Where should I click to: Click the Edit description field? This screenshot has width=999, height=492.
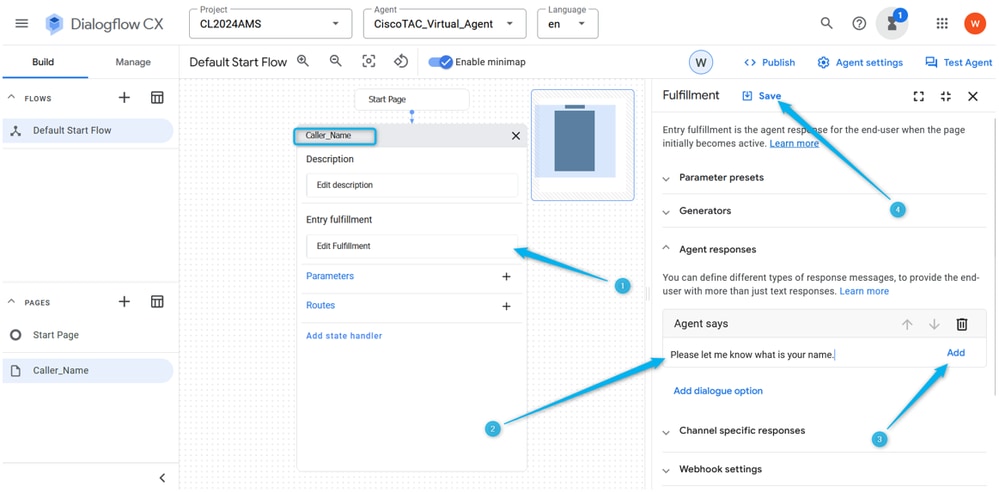412,185
